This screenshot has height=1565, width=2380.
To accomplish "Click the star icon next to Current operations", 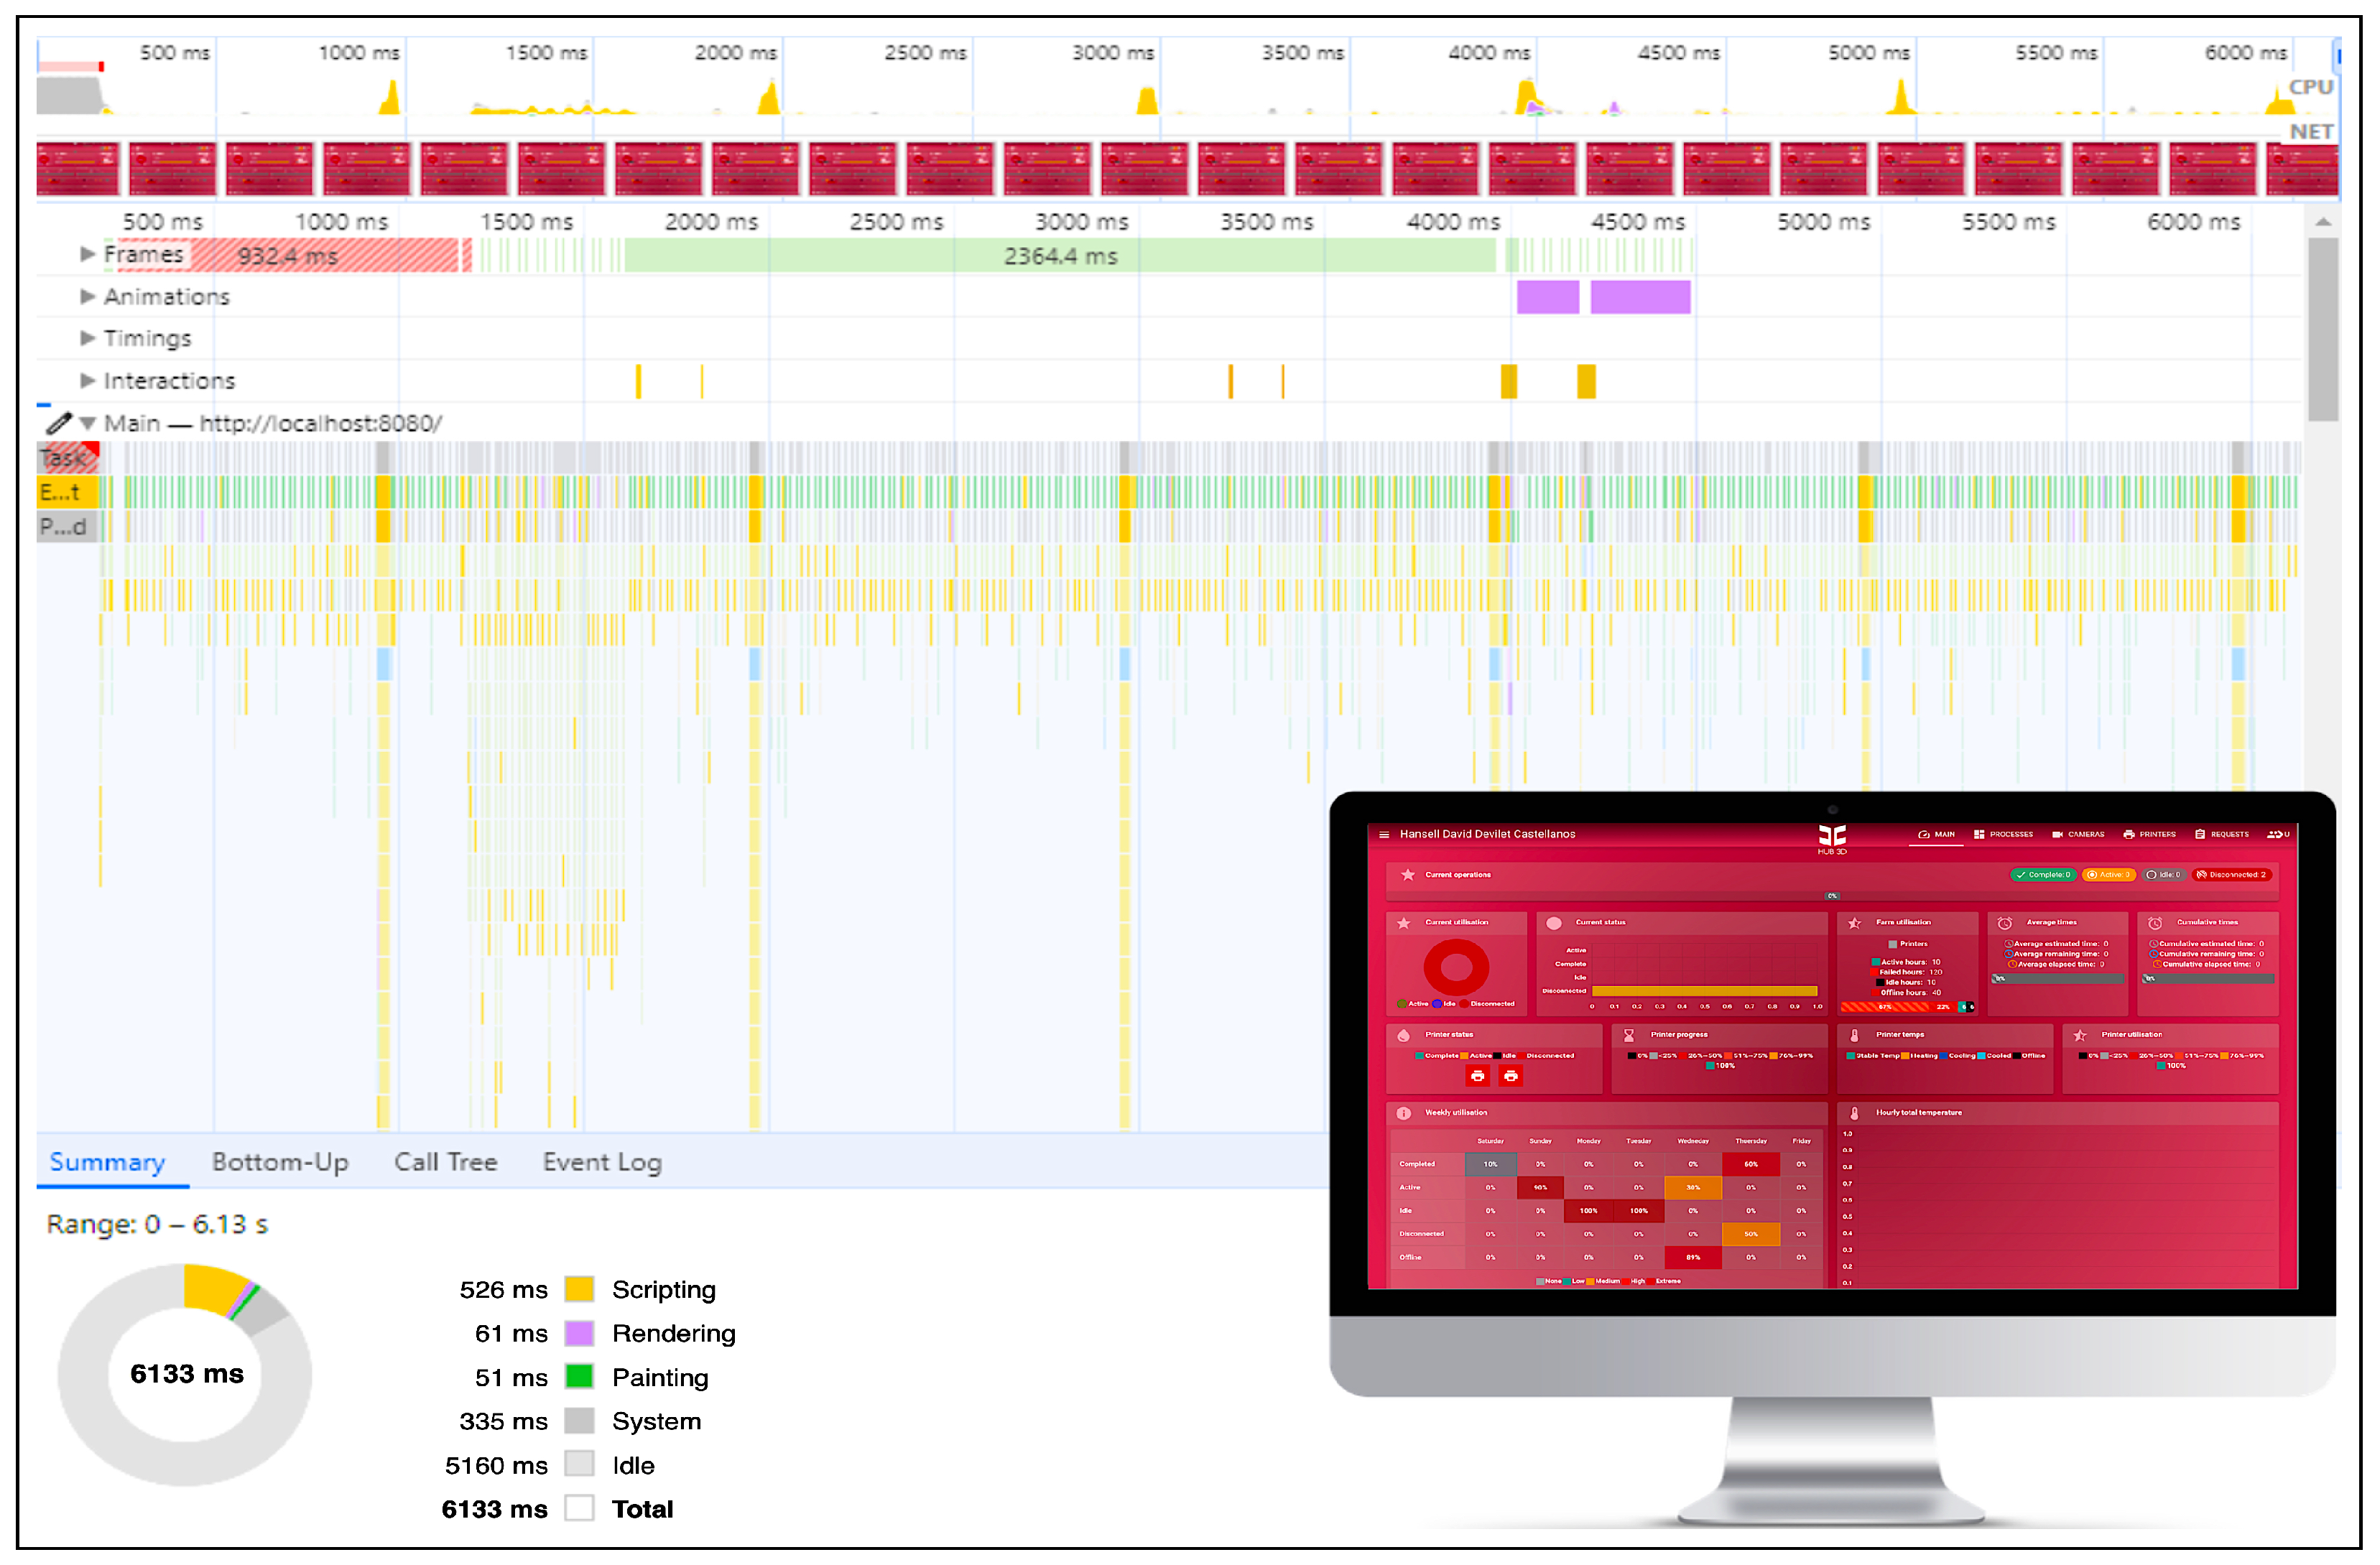I will tap(1408, 875).
